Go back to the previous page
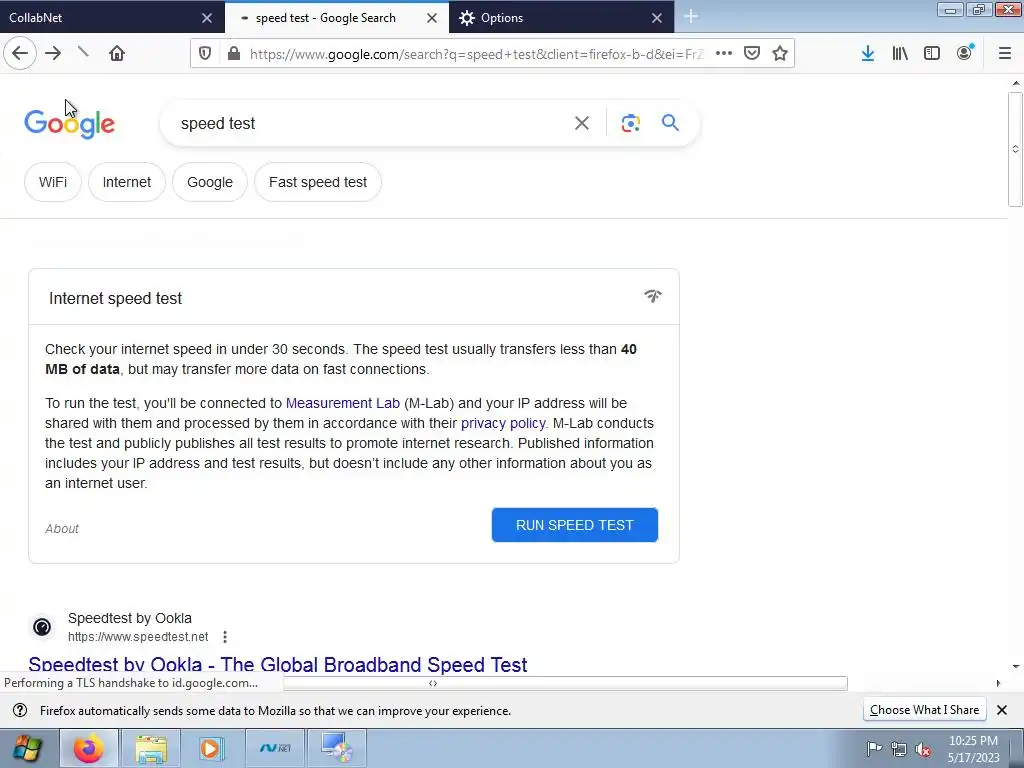 click(20, 53)
